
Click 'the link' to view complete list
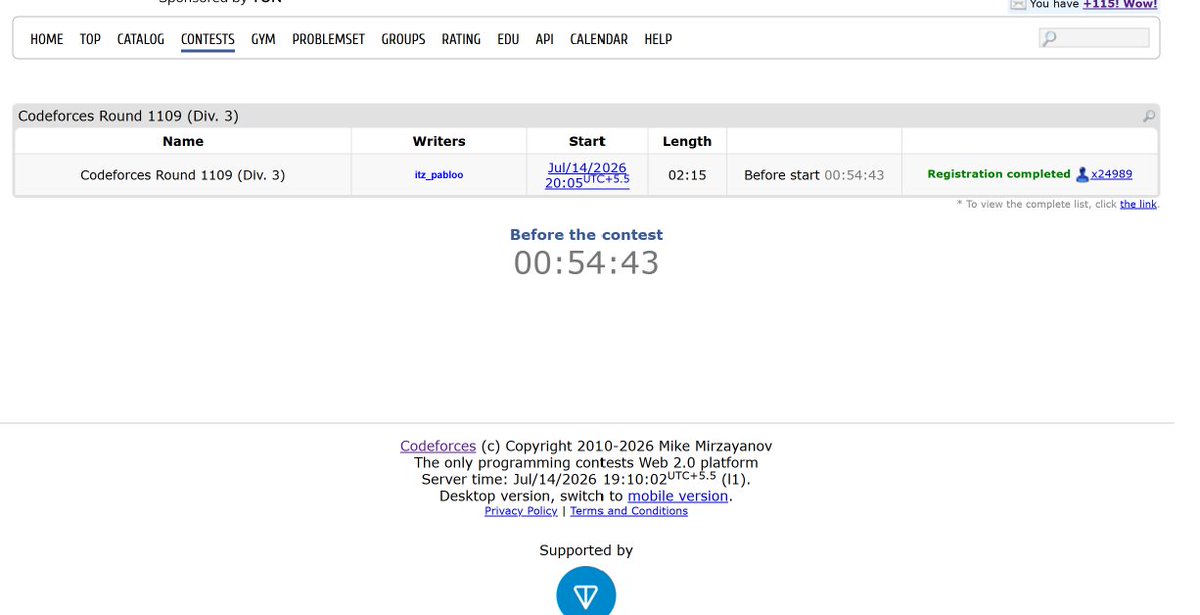1138,204
